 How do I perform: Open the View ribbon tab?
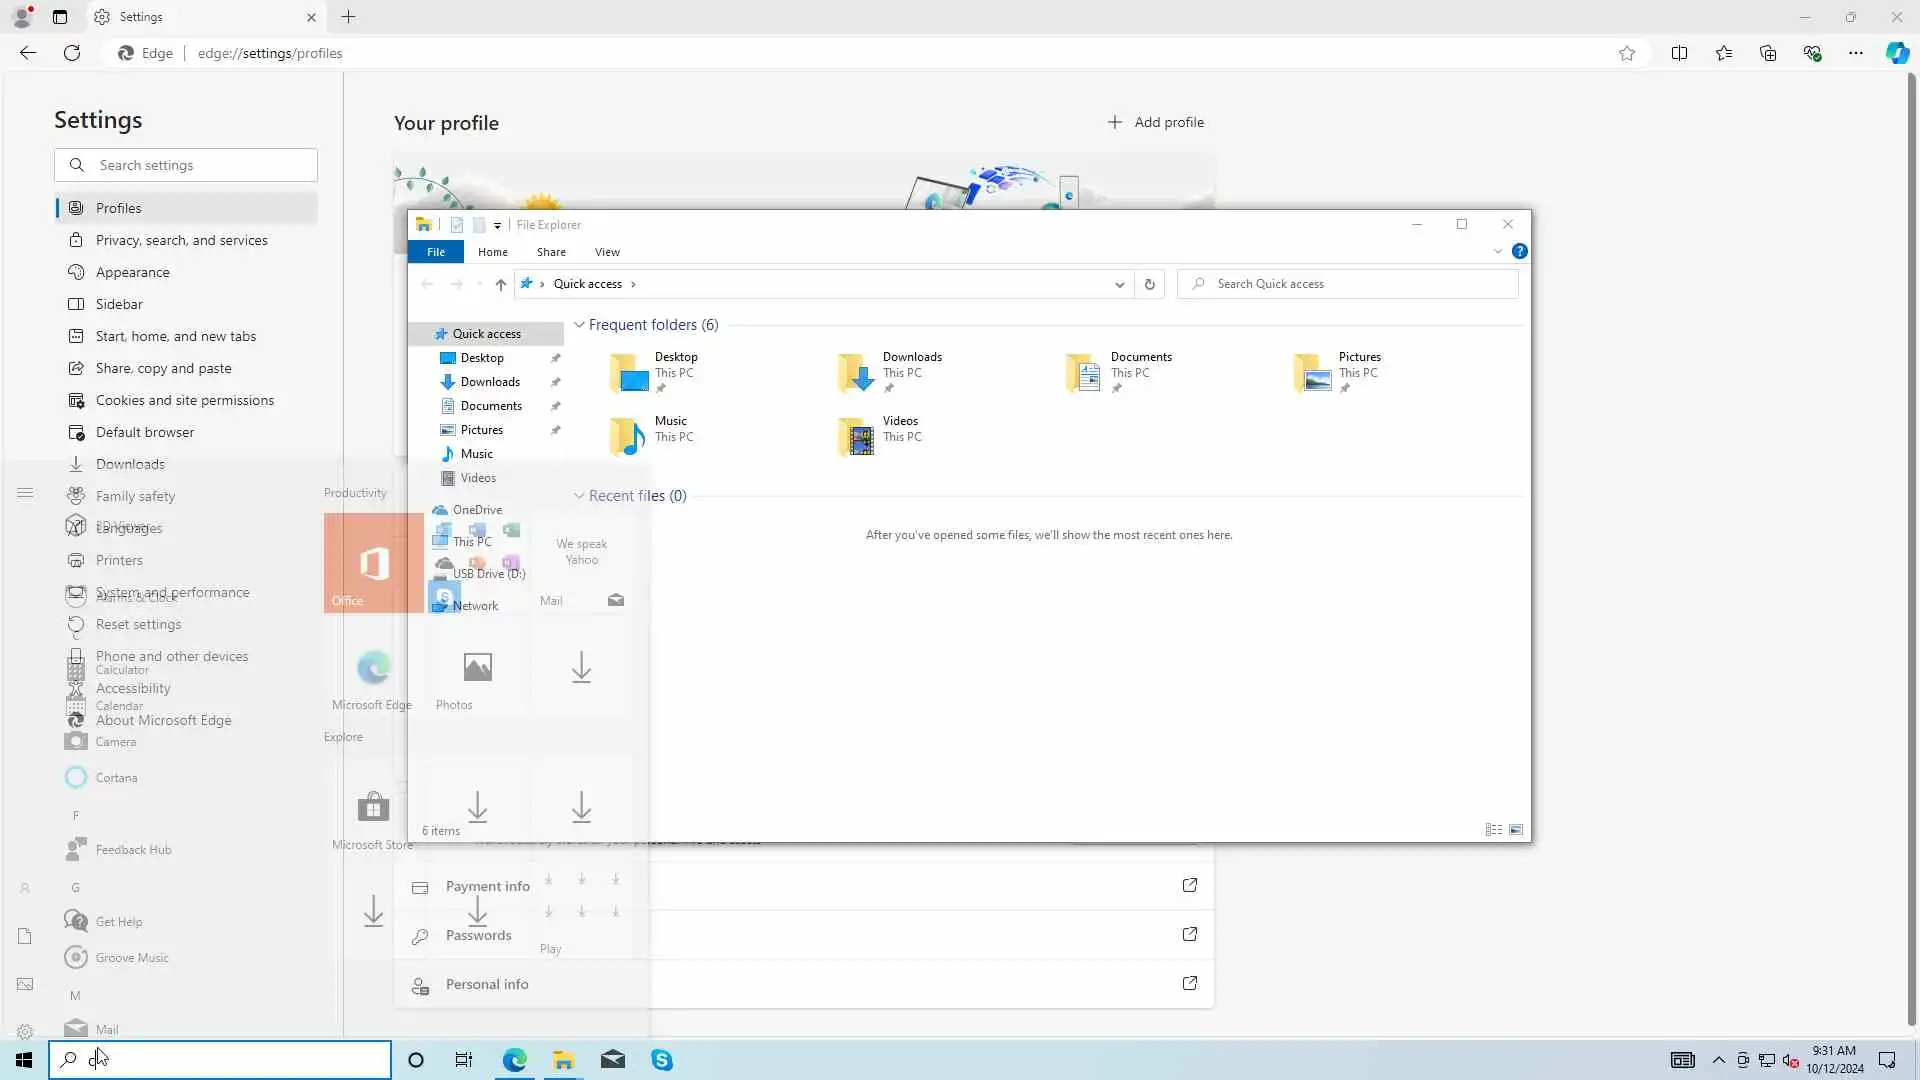click(607, 252)
